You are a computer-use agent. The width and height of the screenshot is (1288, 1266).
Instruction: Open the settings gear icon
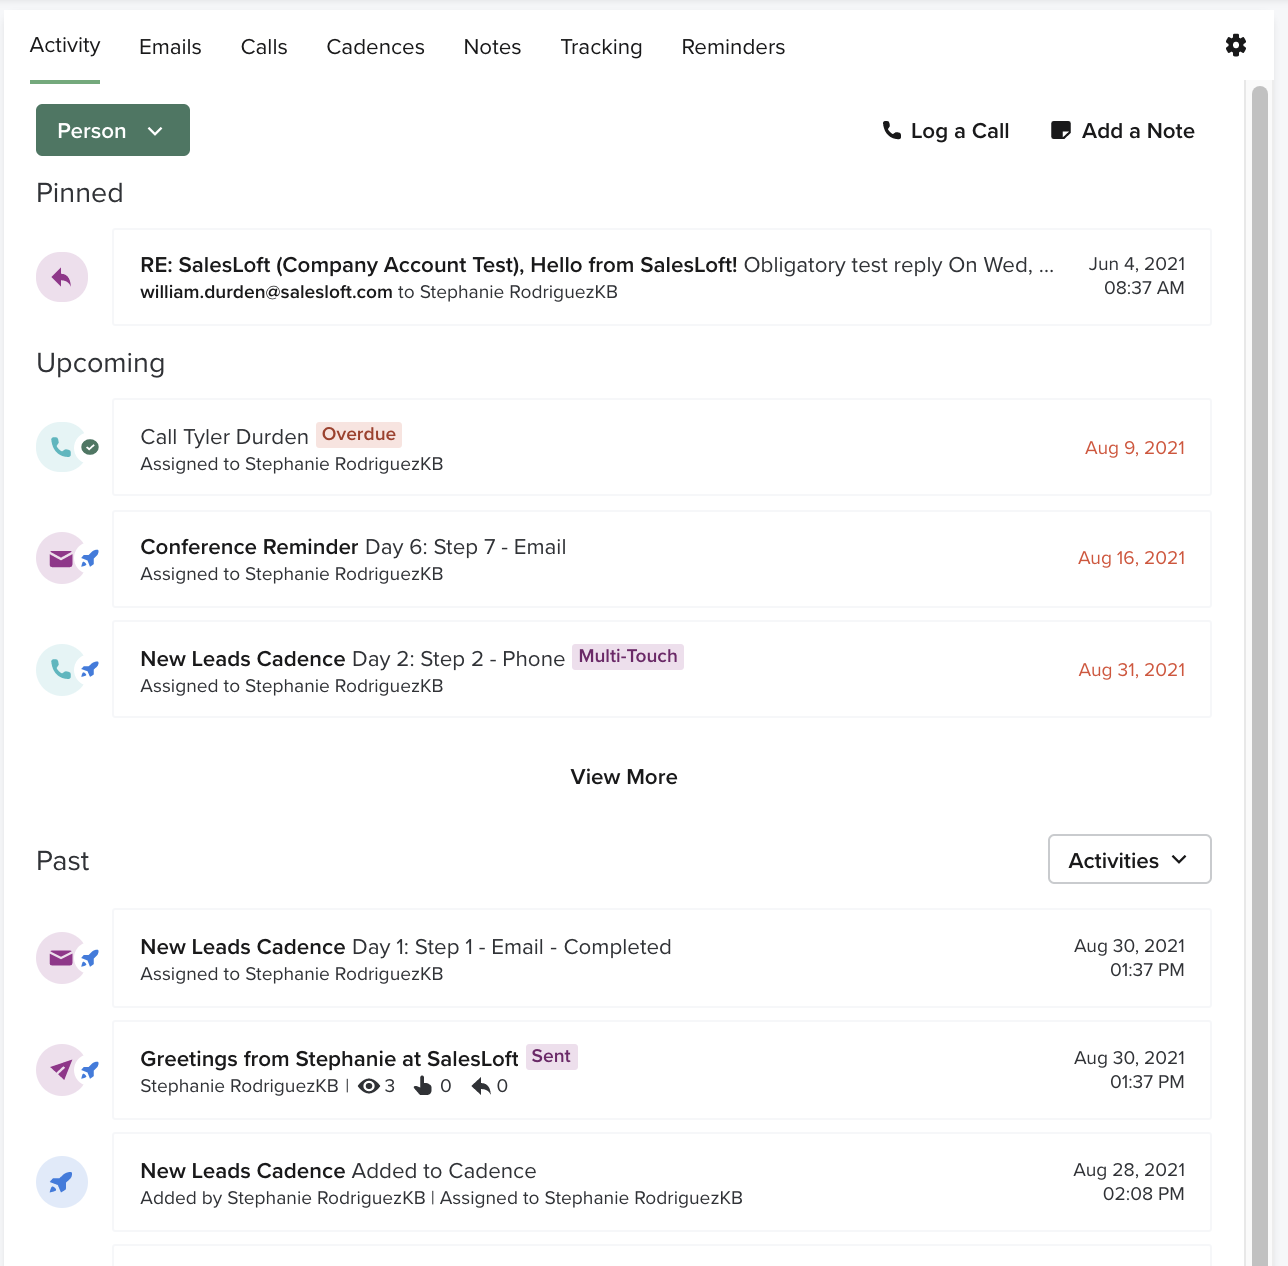pos(1236,45)
